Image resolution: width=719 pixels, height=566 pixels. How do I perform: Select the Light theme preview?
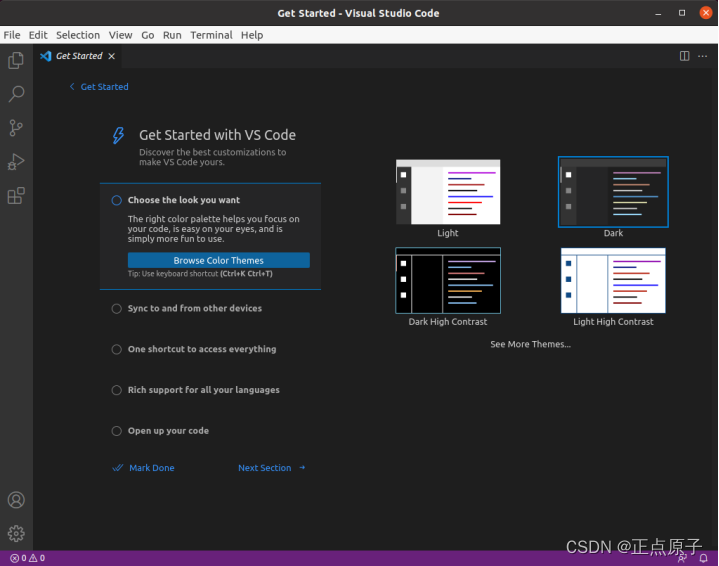coord(448,192)
